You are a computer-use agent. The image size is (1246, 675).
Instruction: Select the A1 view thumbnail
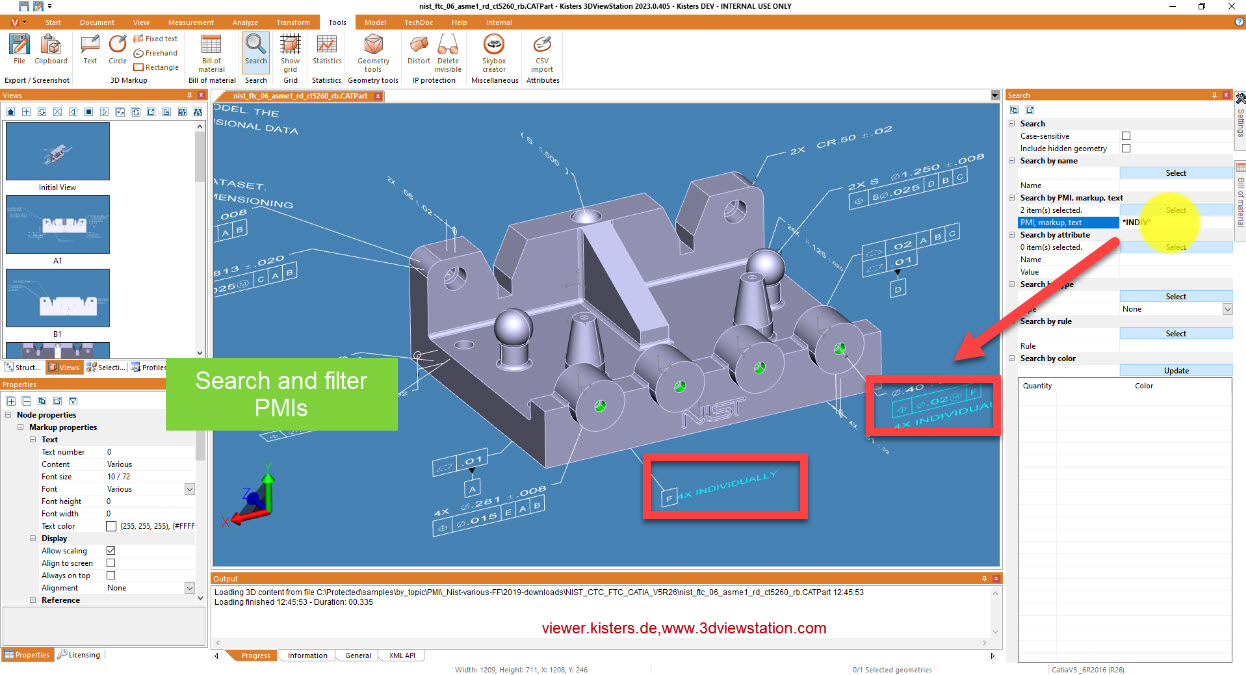click(x=57, y=225)
